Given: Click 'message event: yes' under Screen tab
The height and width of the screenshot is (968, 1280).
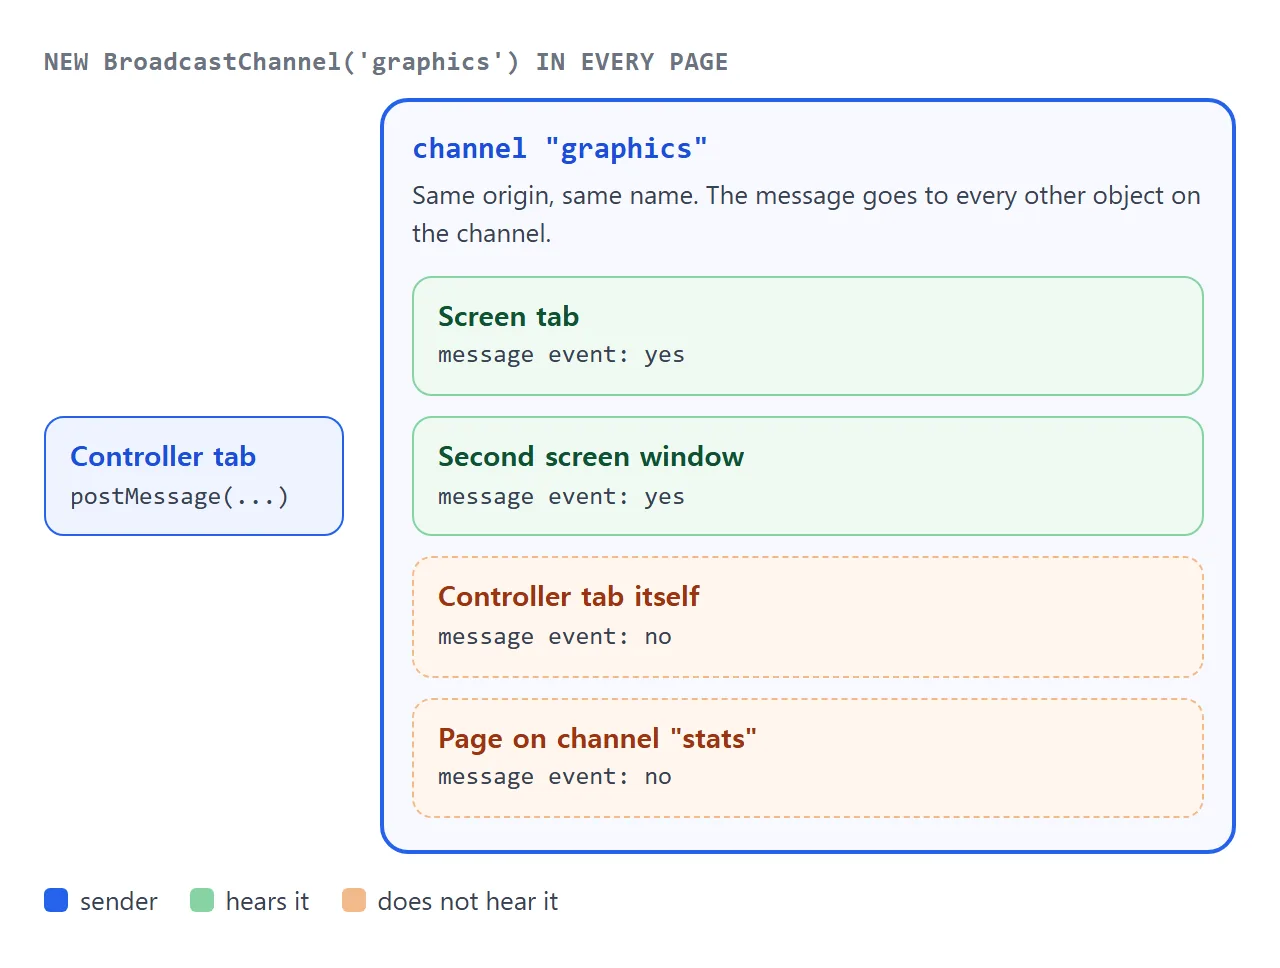Looking at the screenshot, I should click(561, 355).
